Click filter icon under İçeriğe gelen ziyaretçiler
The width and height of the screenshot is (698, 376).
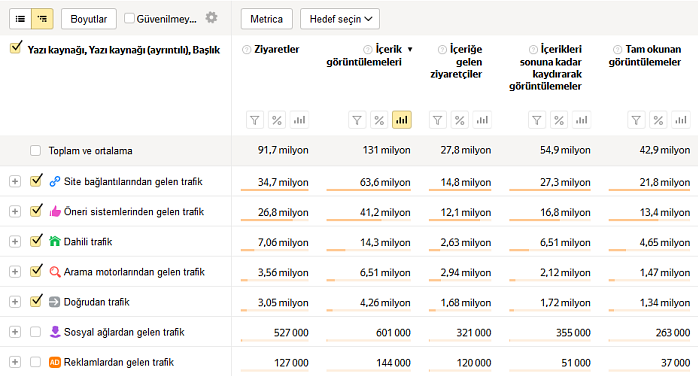click(437, 120)
